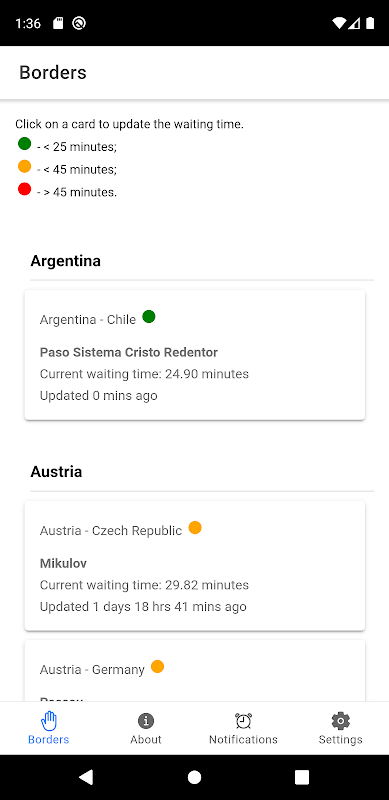
Task: Open the About info icon
Action: point(146,721)
